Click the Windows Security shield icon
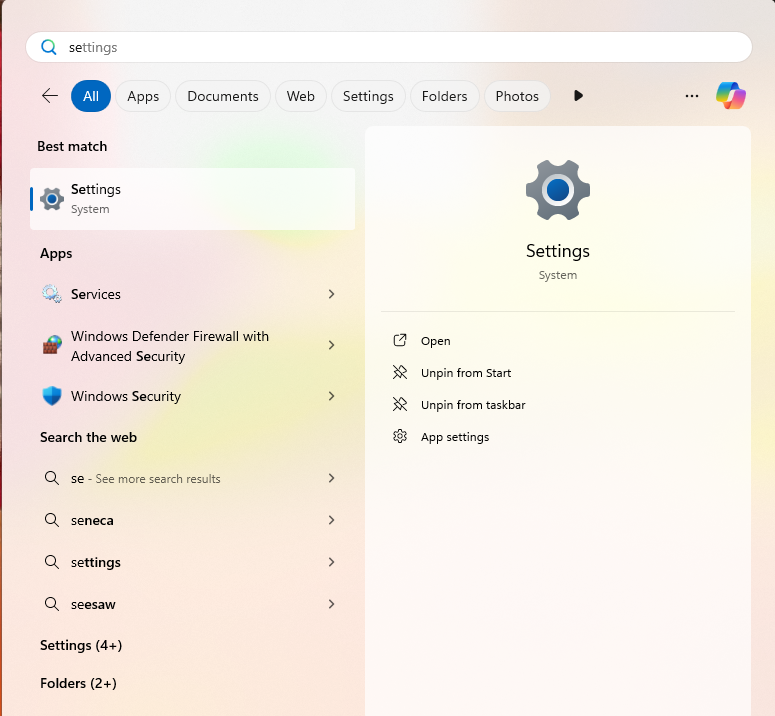 pos(52,396)
